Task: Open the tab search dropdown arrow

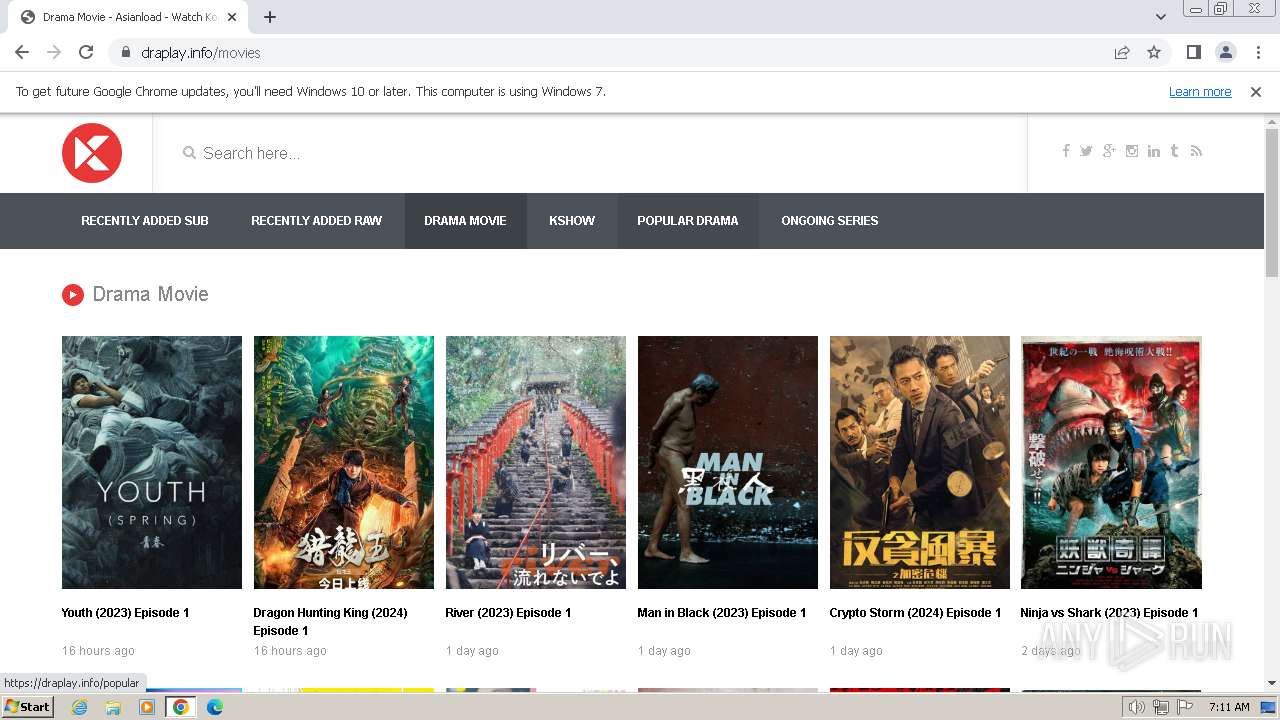Action: click(x=1161, y=16)
